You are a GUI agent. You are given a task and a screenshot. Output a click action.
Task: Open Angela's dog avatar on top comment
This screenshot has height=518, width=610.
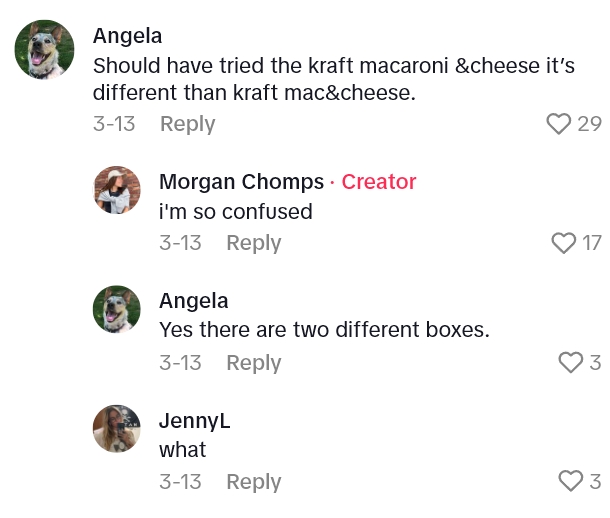[x=44, y=50]
